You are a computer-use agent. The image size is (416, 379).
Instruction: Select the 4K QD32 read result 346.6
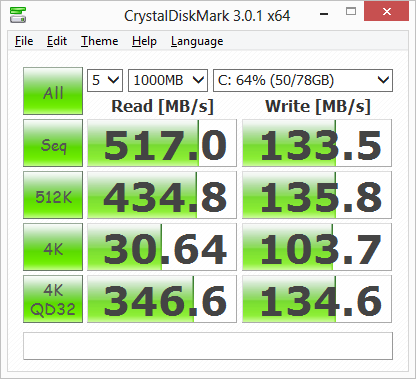coord(162,299)
